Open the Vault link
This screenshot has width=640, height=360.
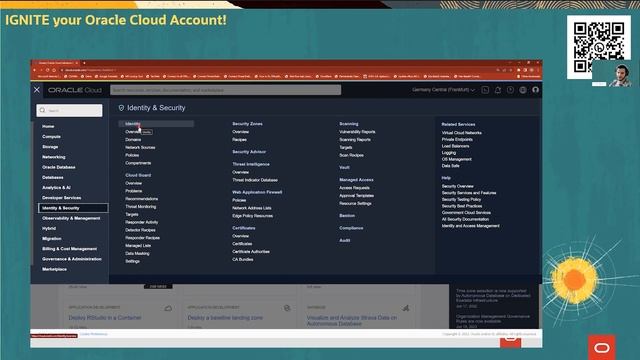[344, 167]
